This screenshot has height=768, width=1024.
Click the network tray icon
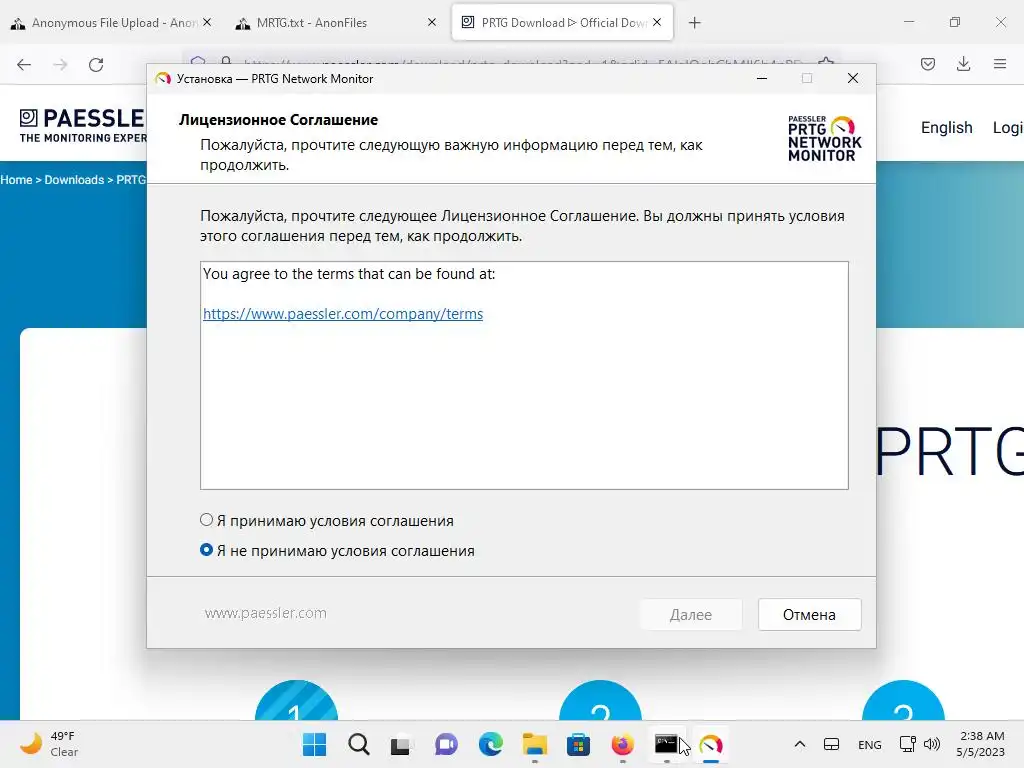click(x=907, y=744)
